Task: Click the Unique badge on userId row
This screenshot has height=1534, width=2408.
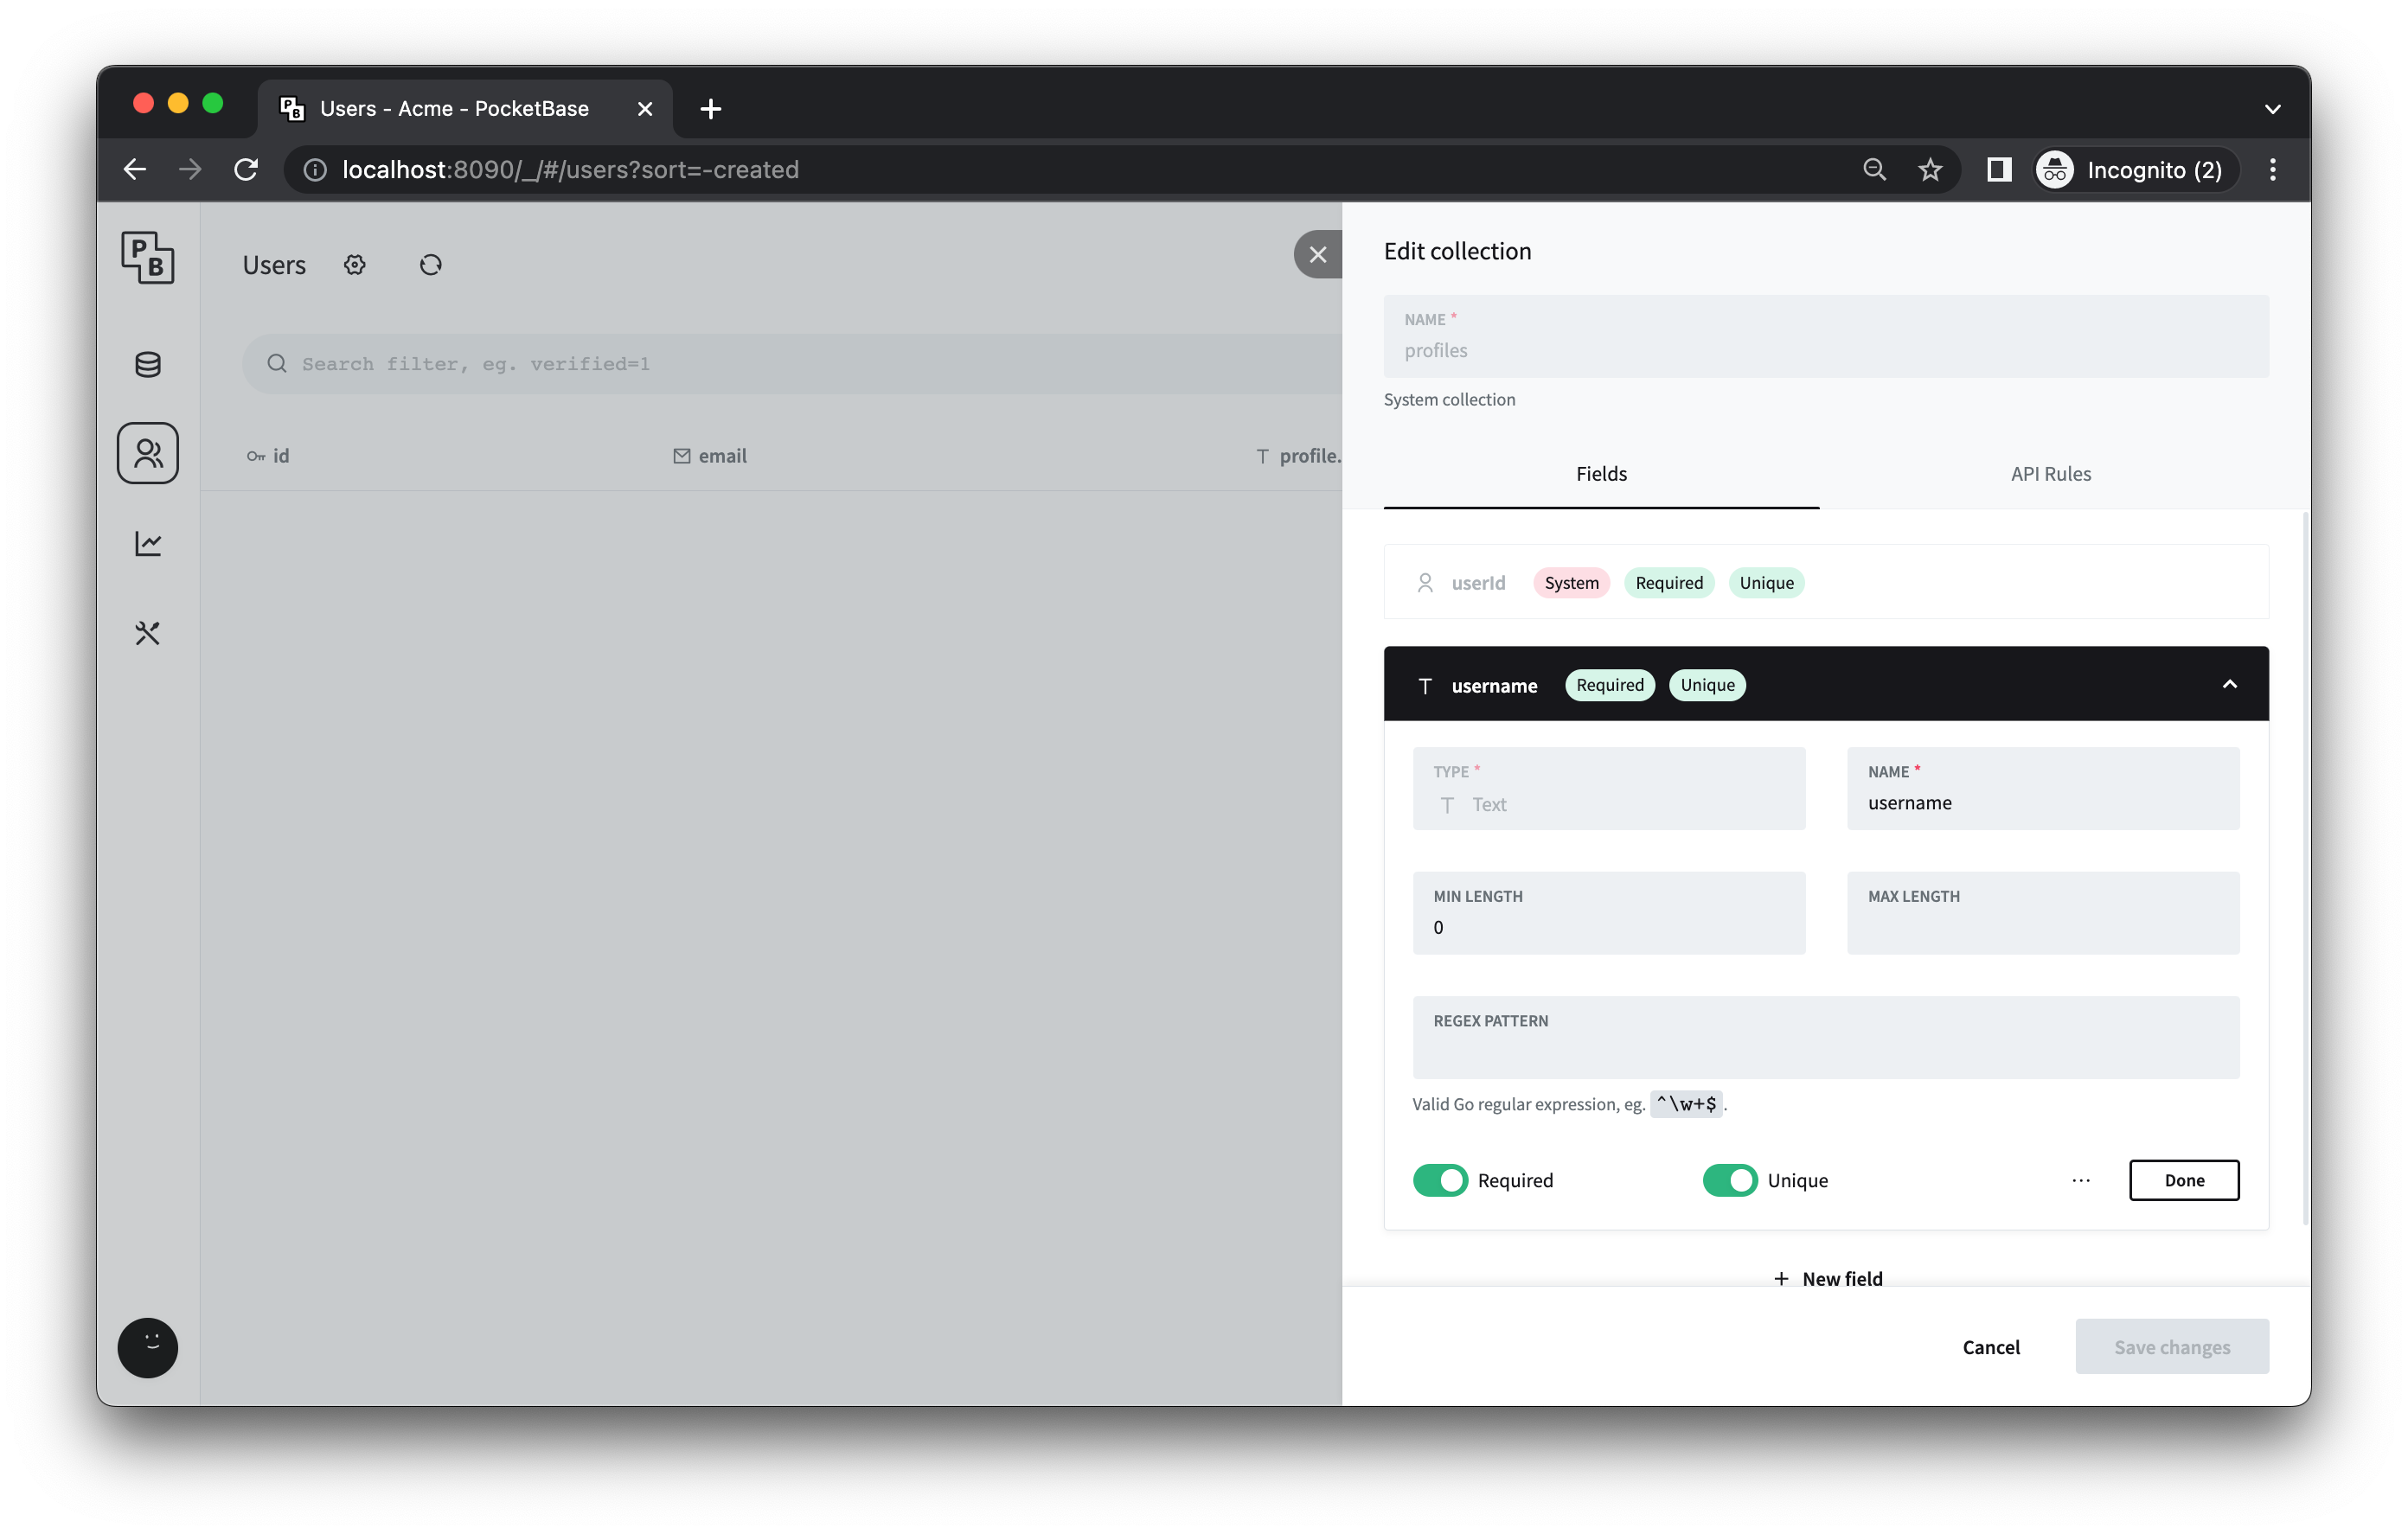Action: 1766,583
